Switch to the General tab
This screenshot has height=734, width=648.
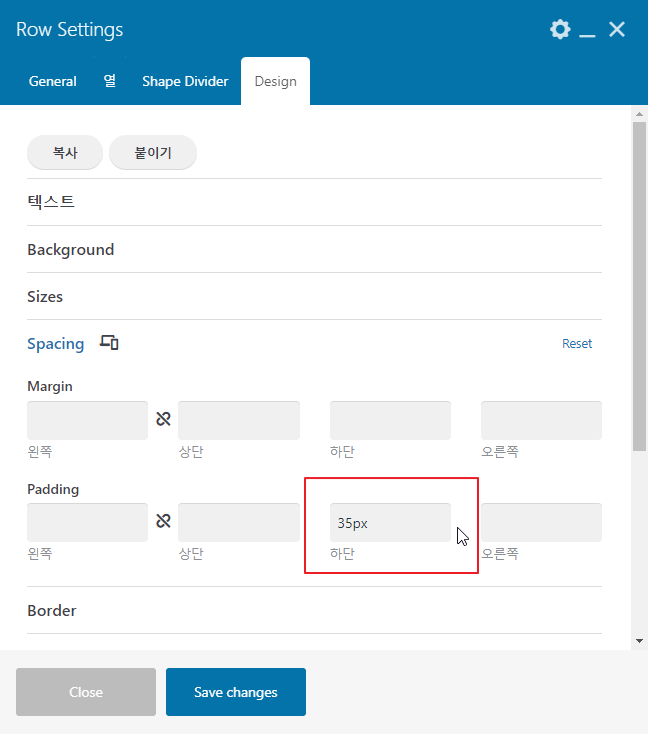pos(52,81)
